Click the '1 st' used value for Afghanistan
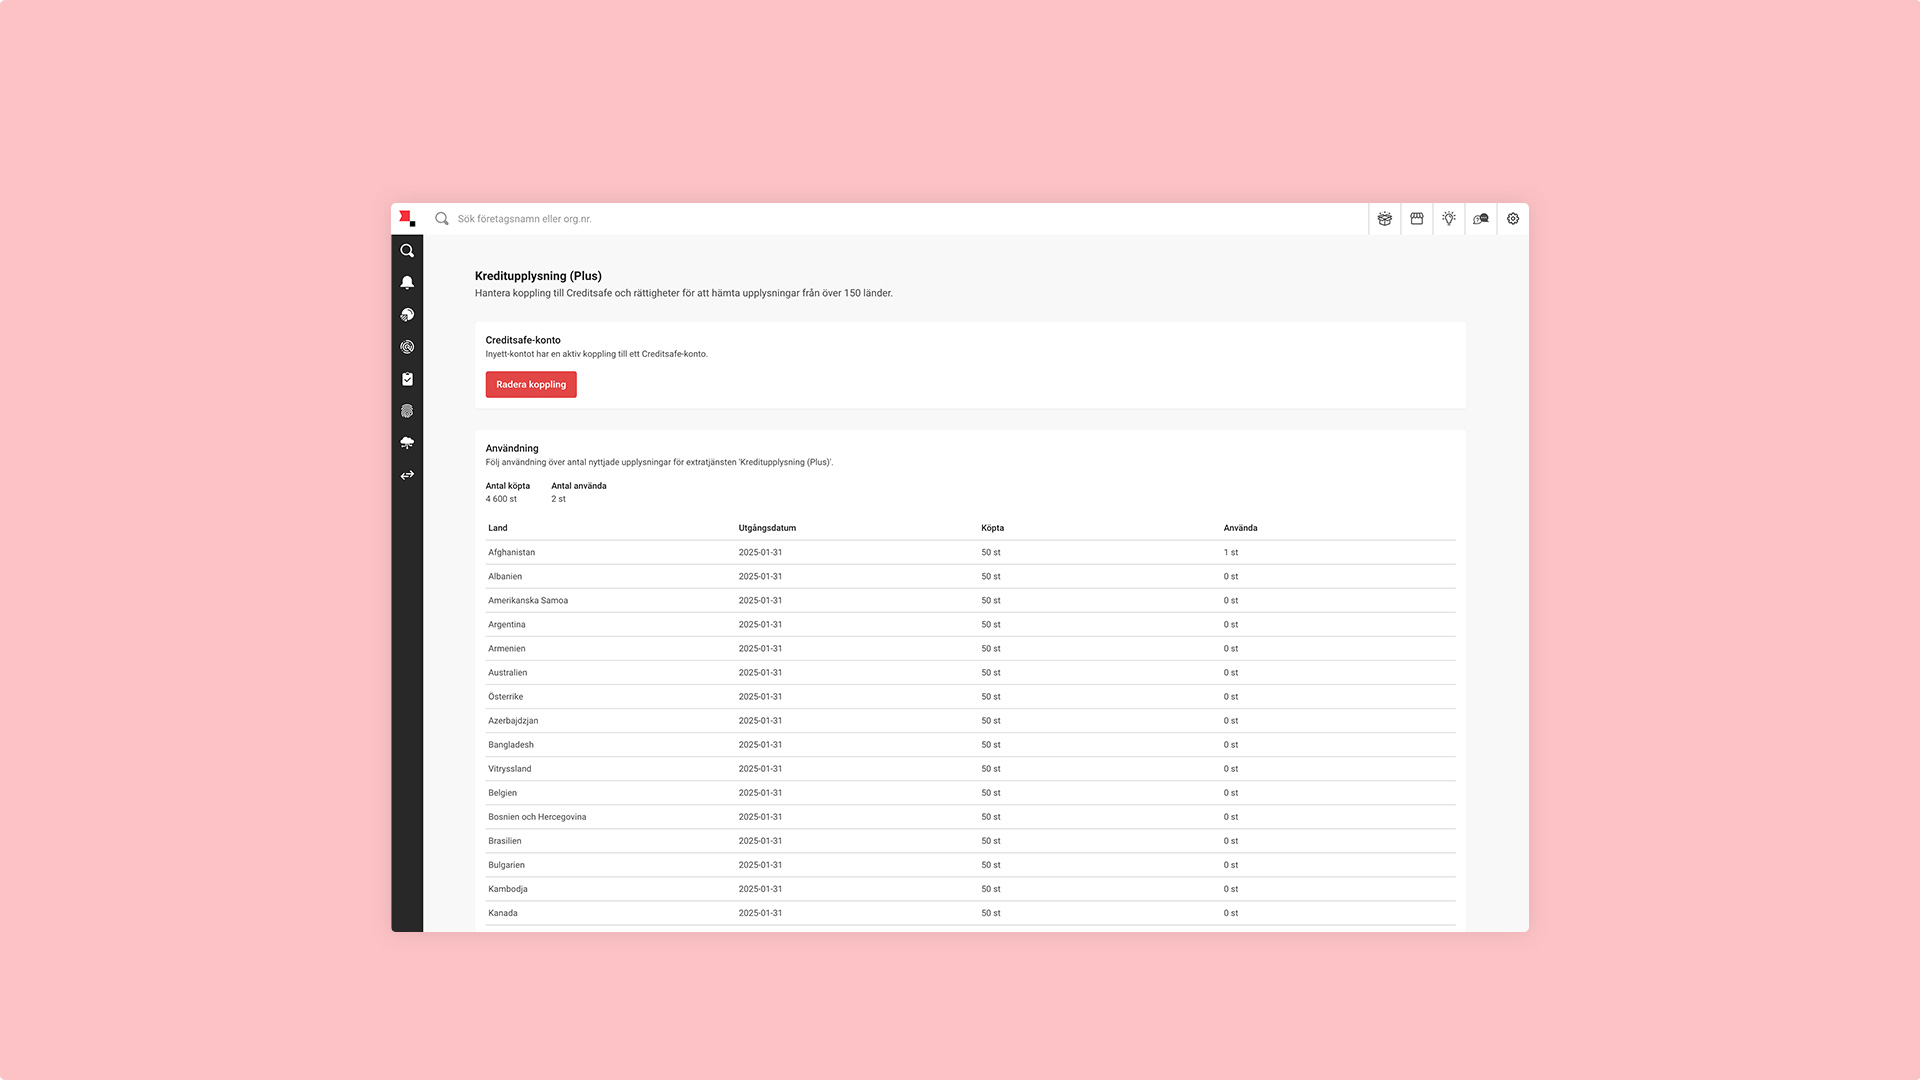Screen dimensions: 1920x1080 click(x=1231, y=553)
